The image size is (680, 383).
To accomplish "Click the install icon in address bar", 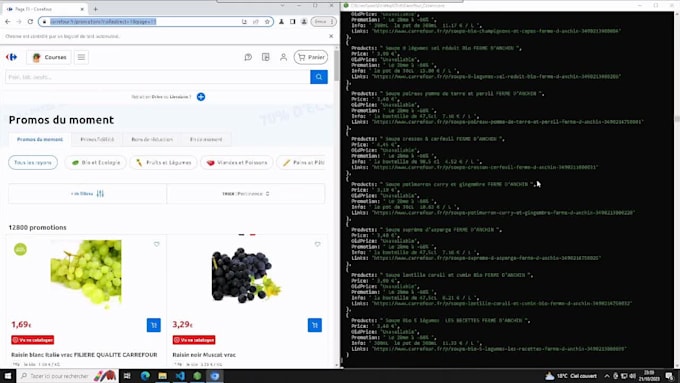I will (x=244, y=22).
